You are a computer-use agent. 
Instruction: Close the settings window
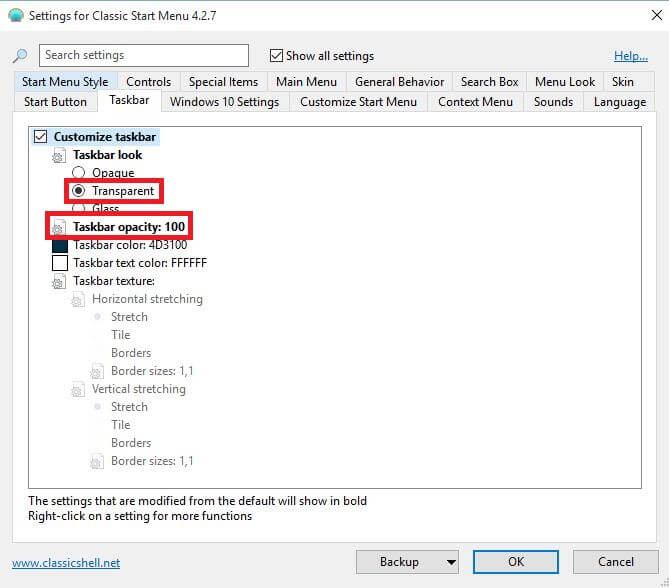click(657, 15)
